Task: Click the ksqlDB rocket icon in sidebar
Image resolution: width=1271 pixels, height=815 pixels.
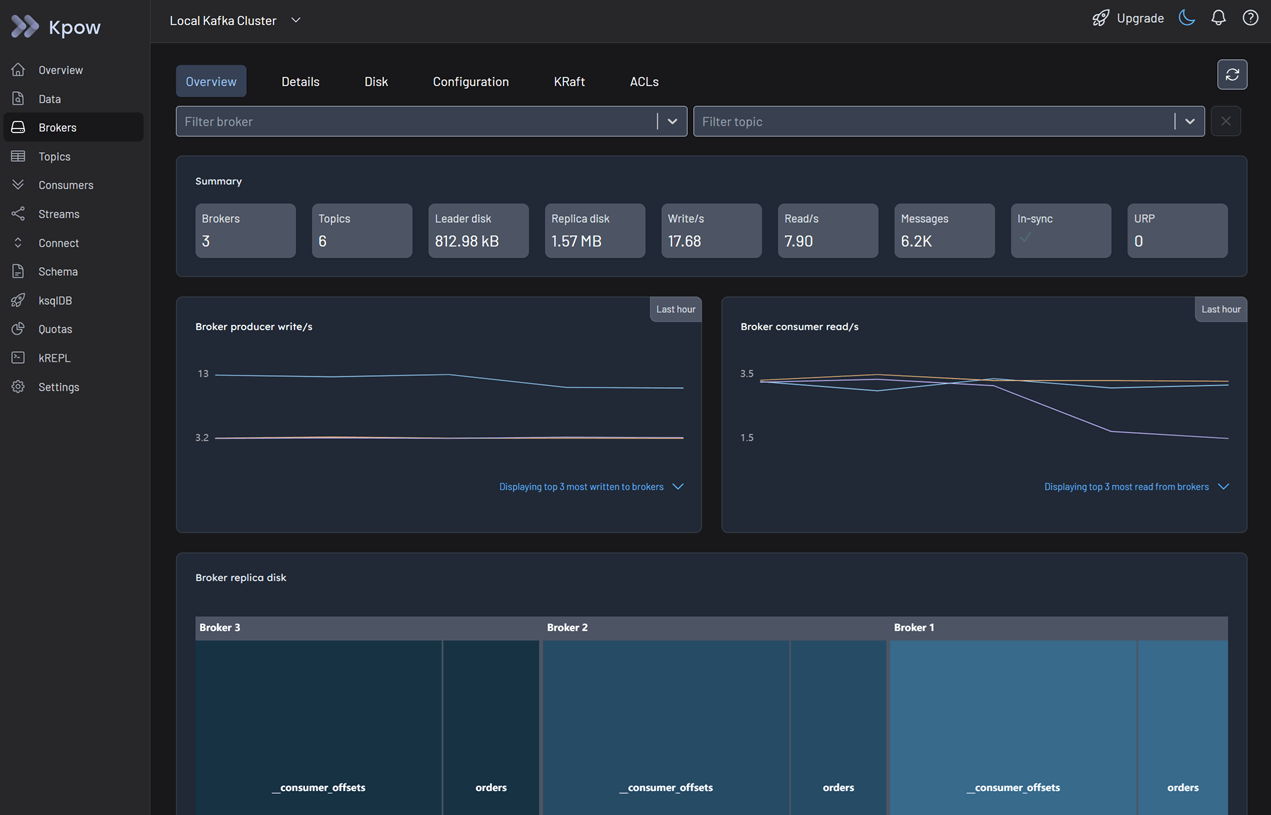Action: pos(18,300)
